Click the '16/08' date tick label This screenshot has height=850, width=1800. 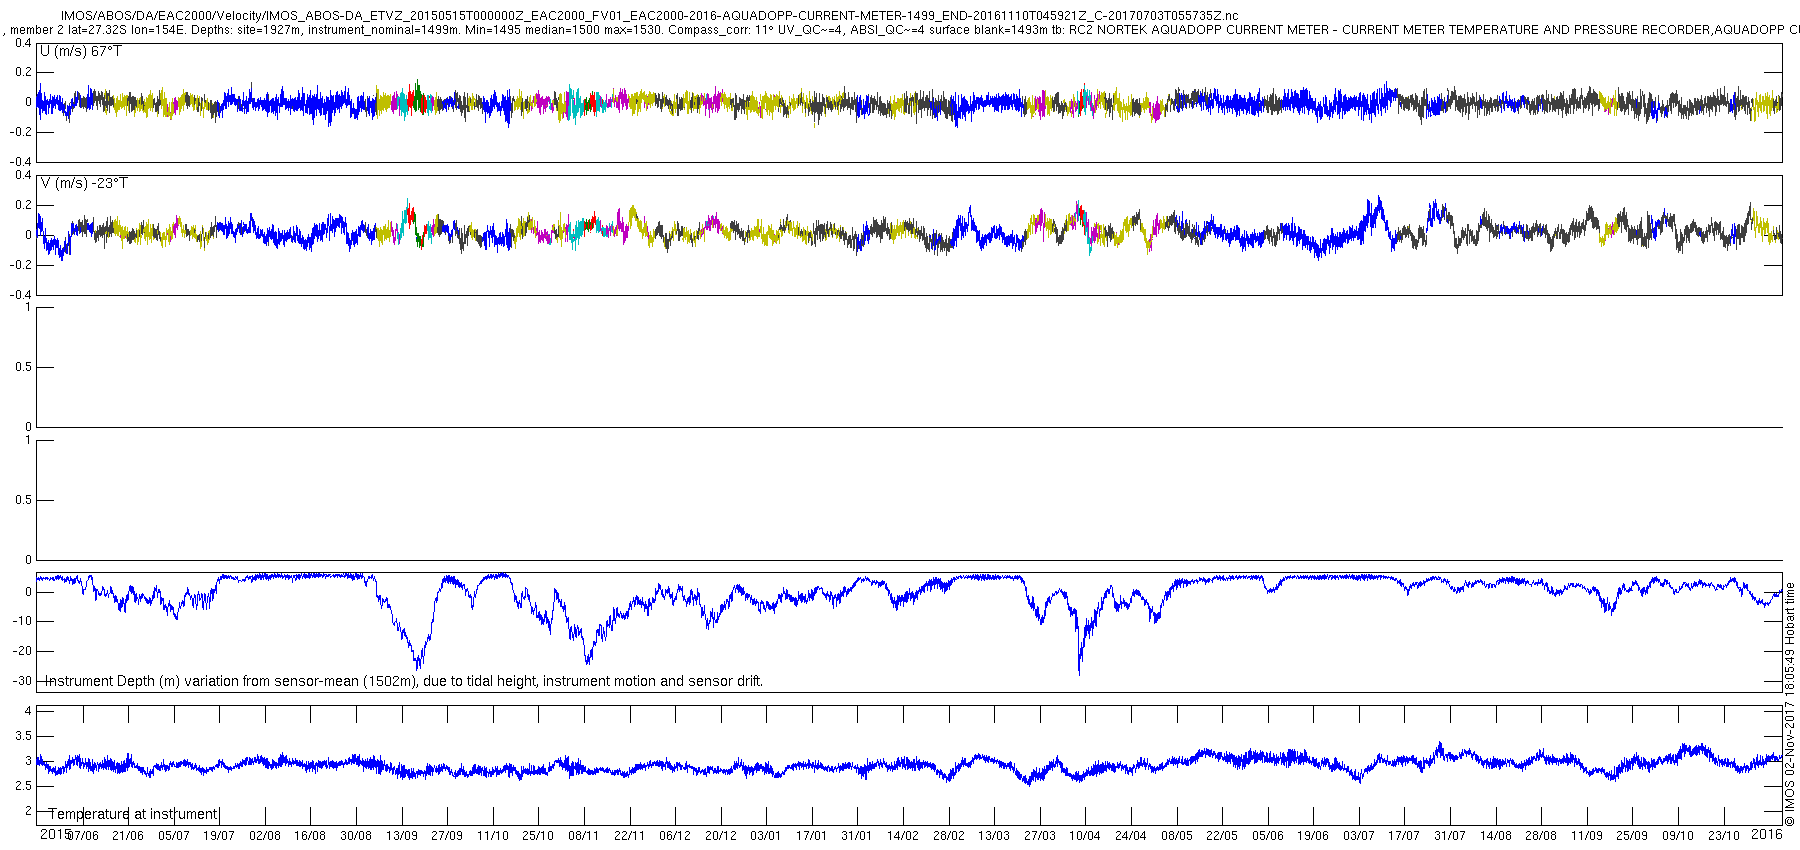pos(310,836)
